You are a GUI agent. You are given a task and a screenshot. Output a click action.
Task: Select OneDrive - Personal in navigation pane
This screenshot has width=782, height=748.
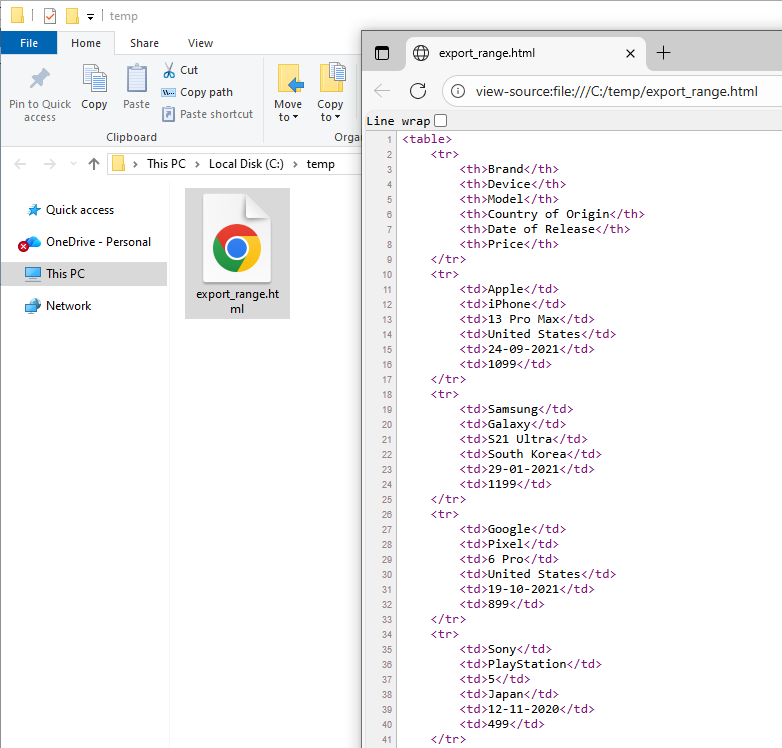click(98, 242)
